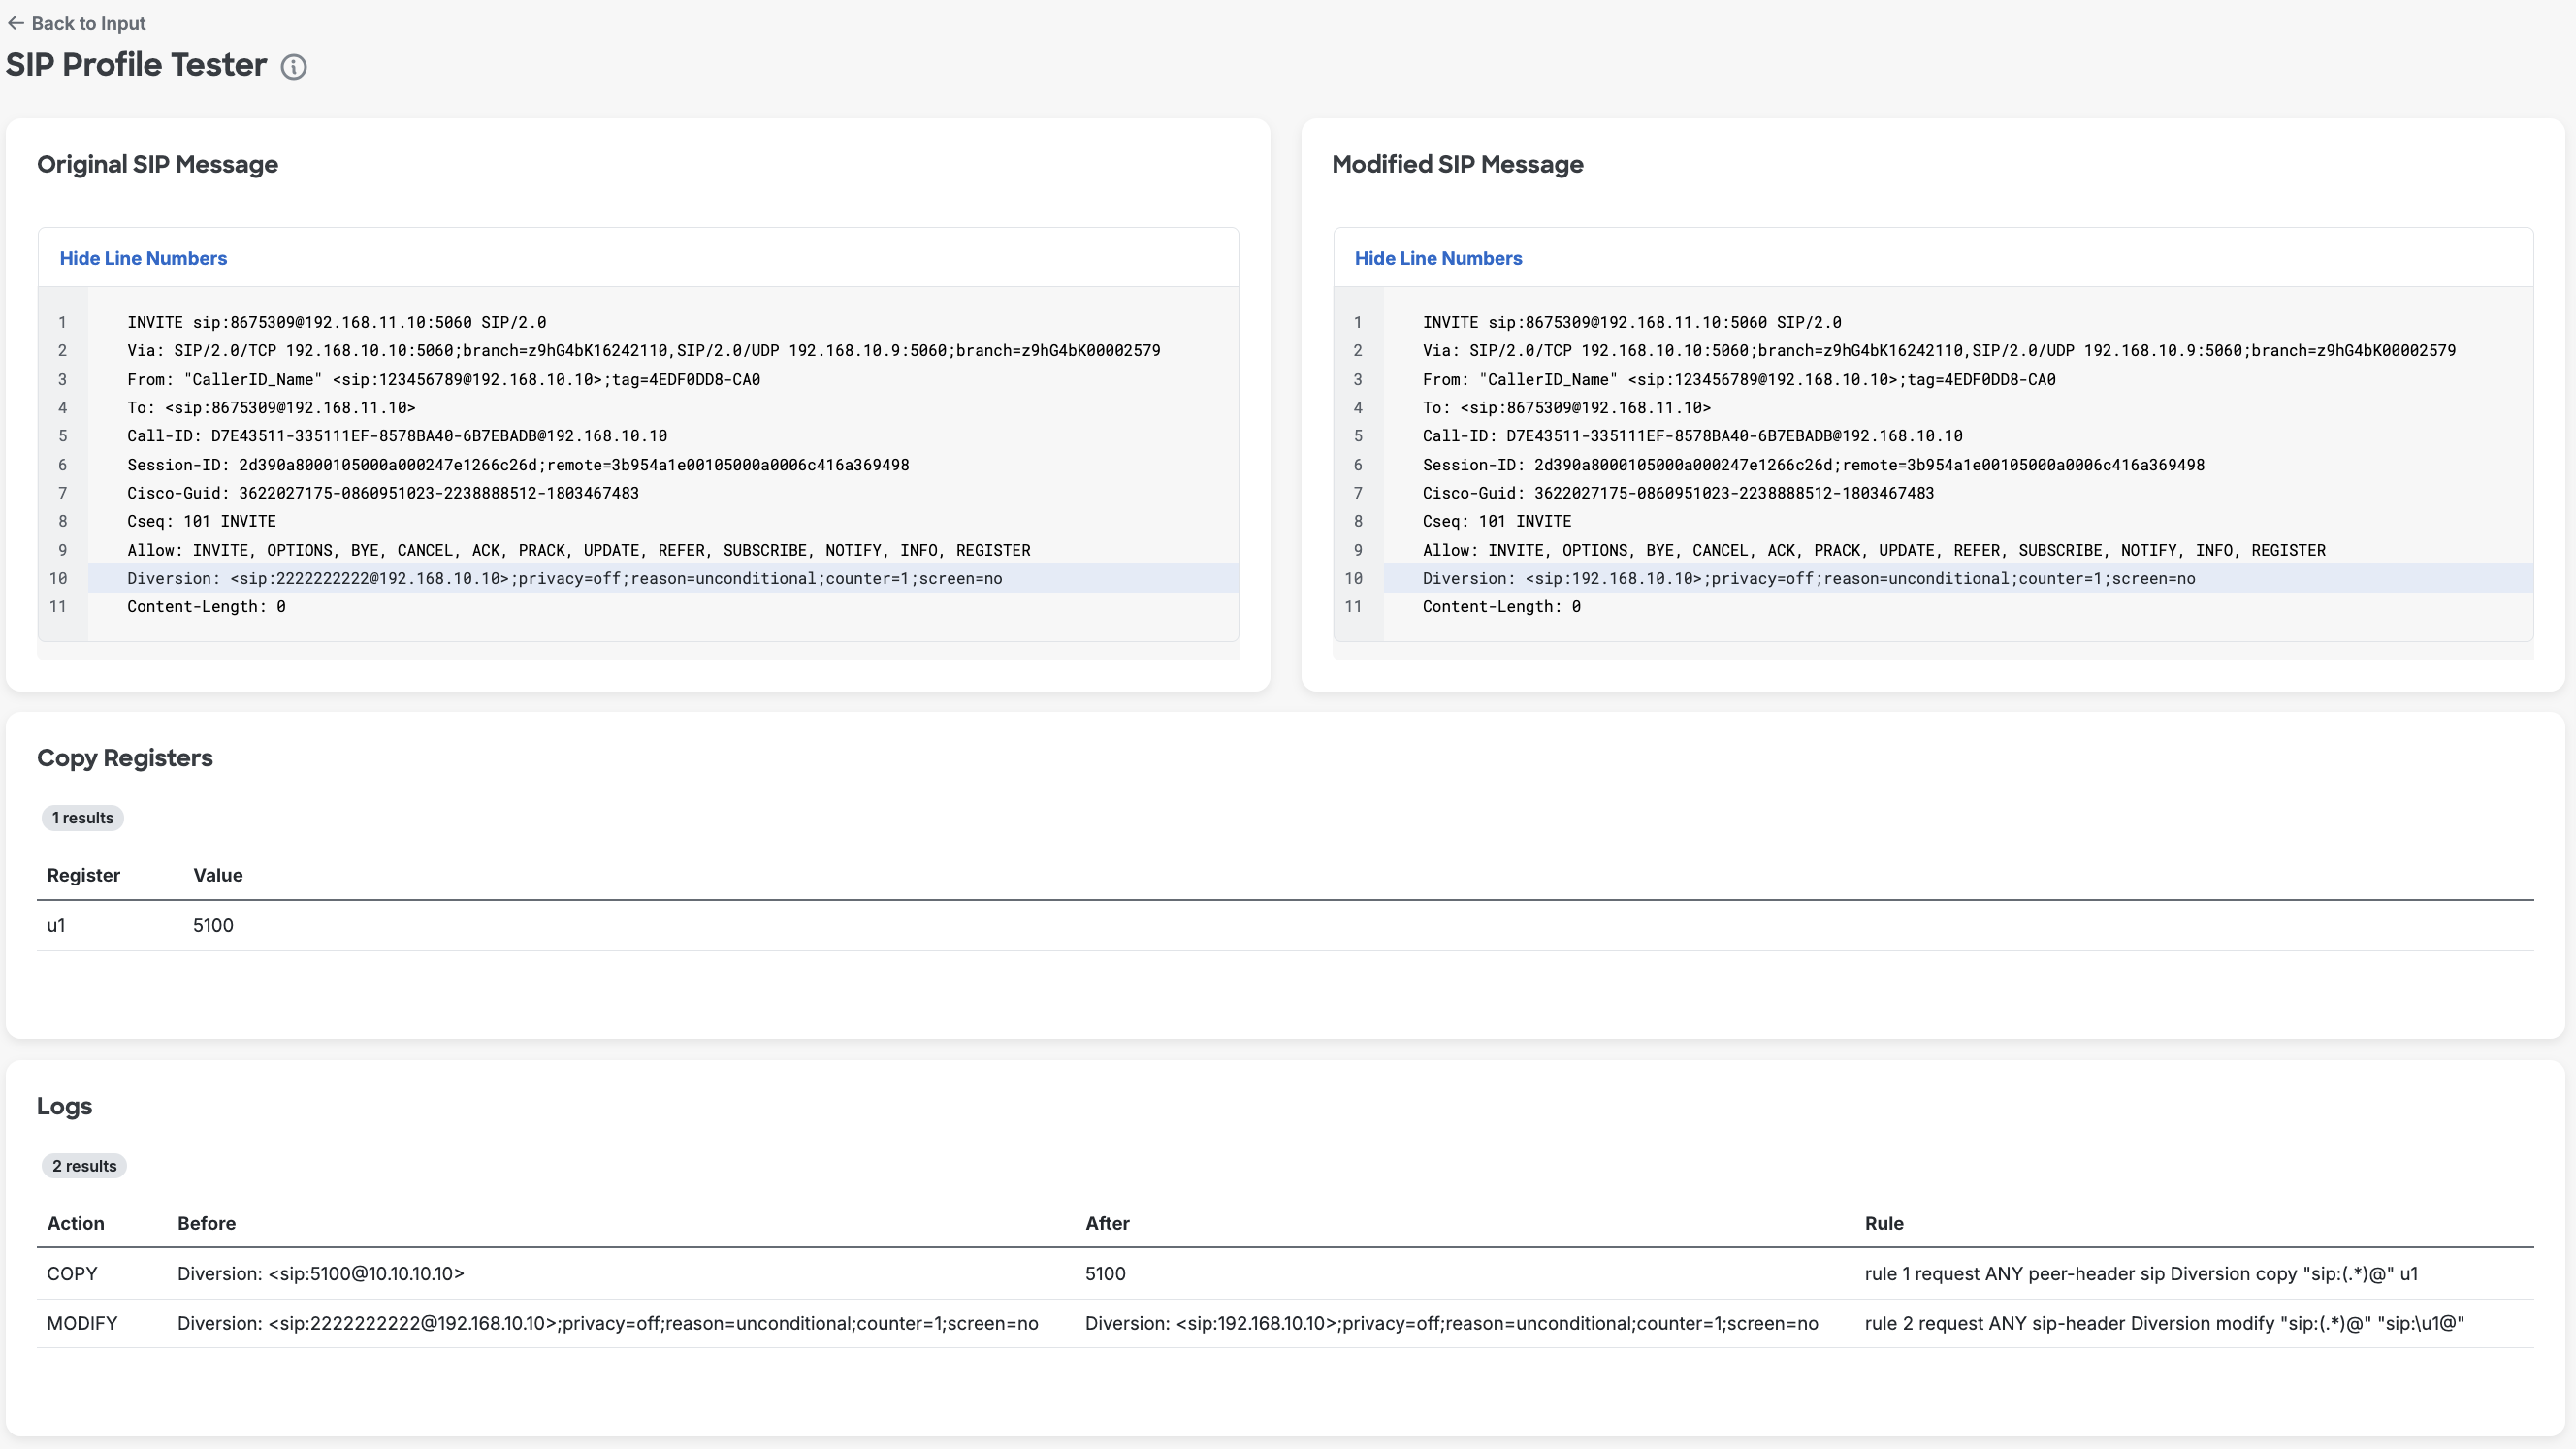Screen dimensions: 2576x1449
Task: Click the 2 results badge
Action: [84, 1166]
